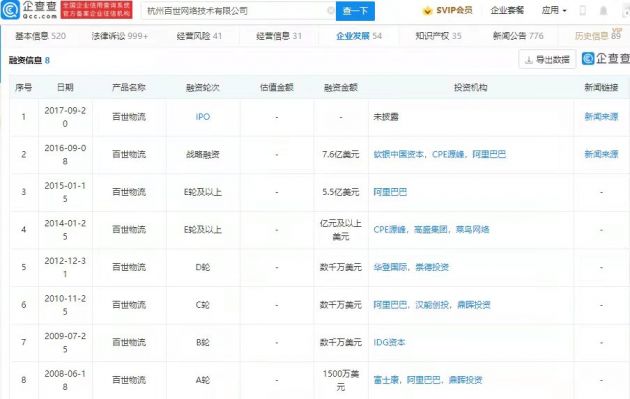Open 新闻来源 link for the 战略融资 row
The height and width of the screenshot is (399, 630).
(x=601, y=154)
